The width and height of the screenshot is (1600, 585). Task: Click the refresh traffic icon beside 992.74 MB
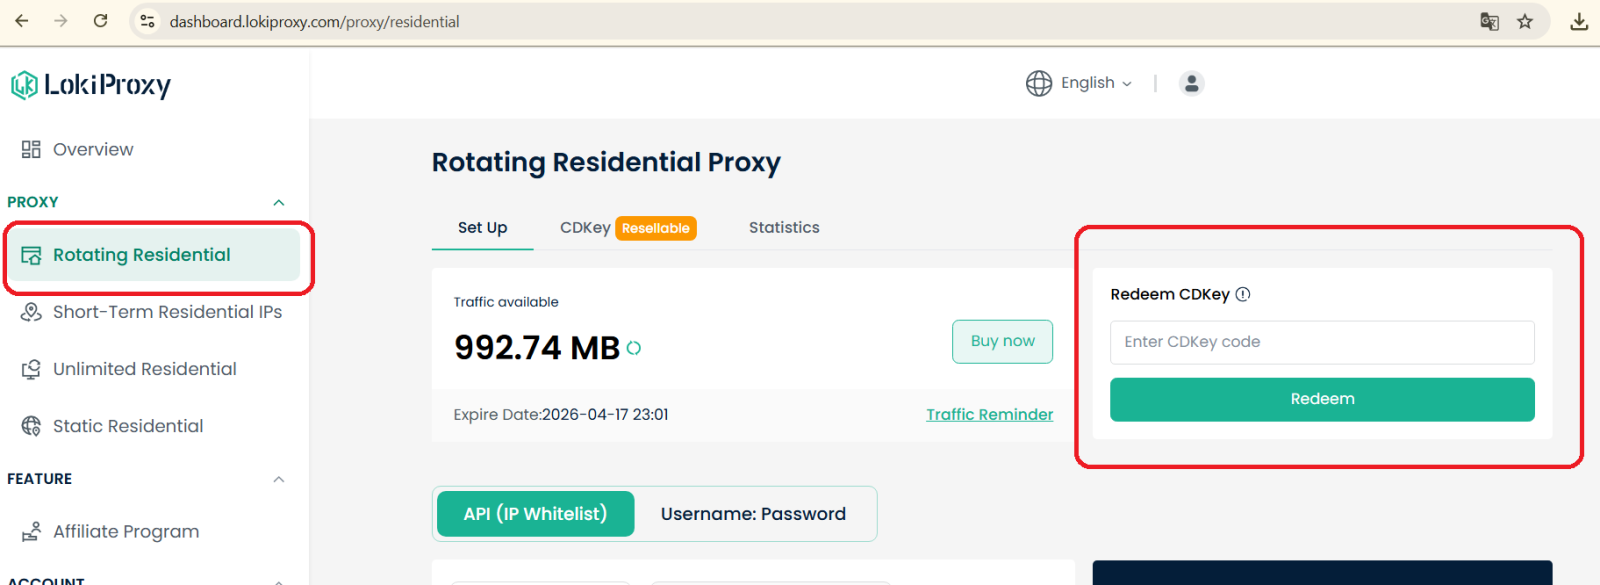[x=634, y=348]
